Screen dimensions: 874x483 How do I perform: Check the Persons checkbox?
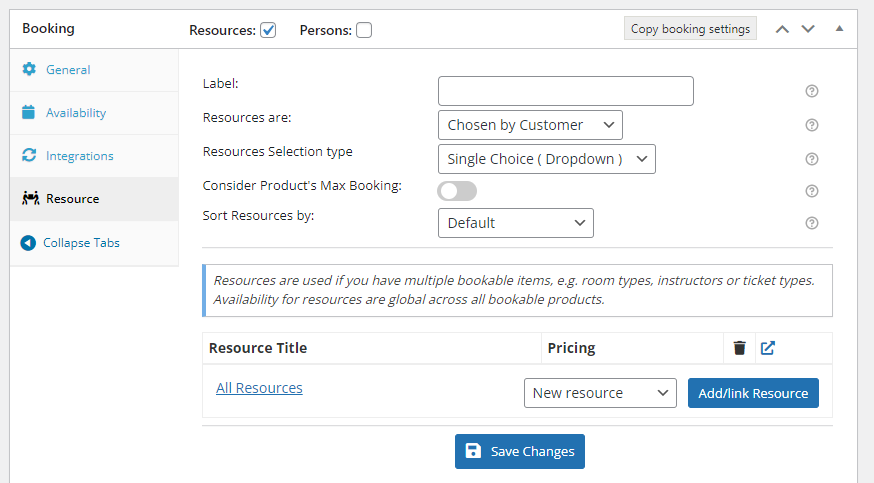364,30
